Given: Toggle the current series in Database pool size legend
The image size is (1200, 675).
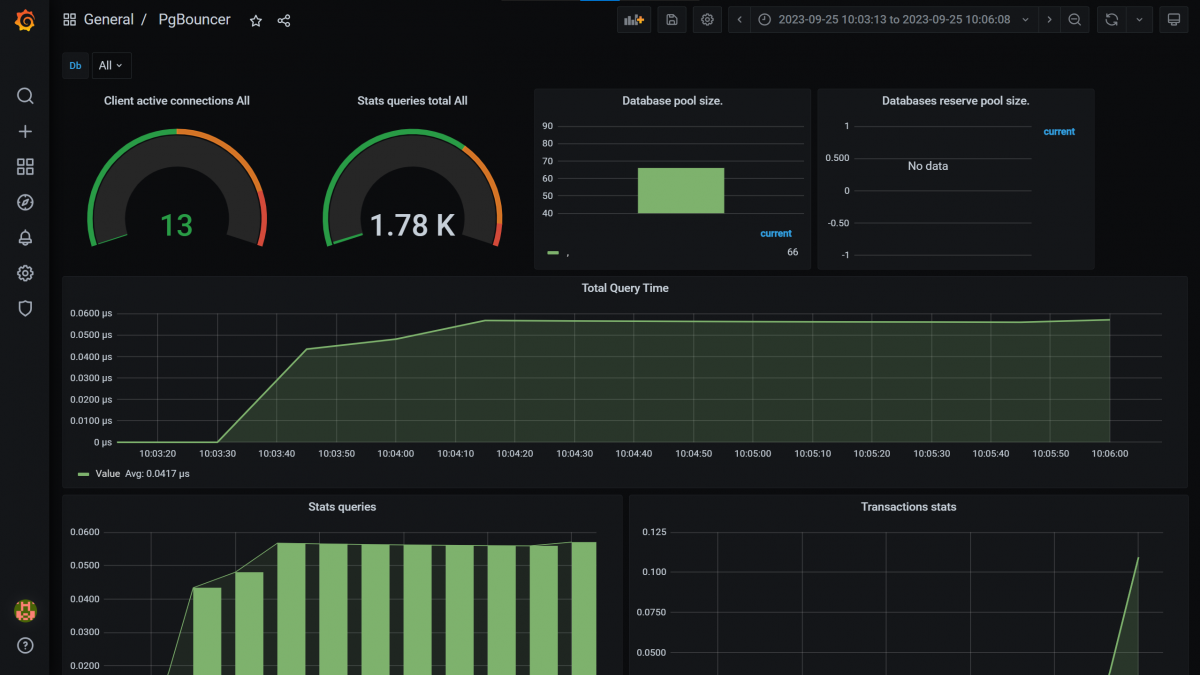Looking at the screenshot, I should coord(776,233).
